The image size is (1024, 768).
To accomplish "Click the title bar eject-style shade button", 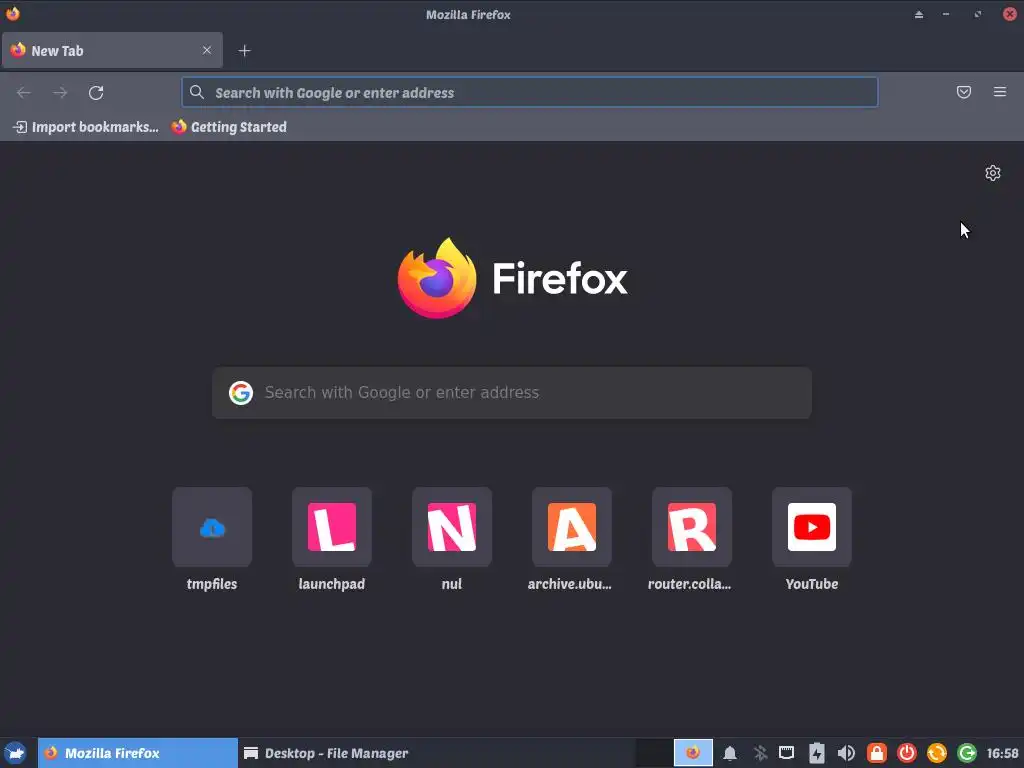I will 919,14.
